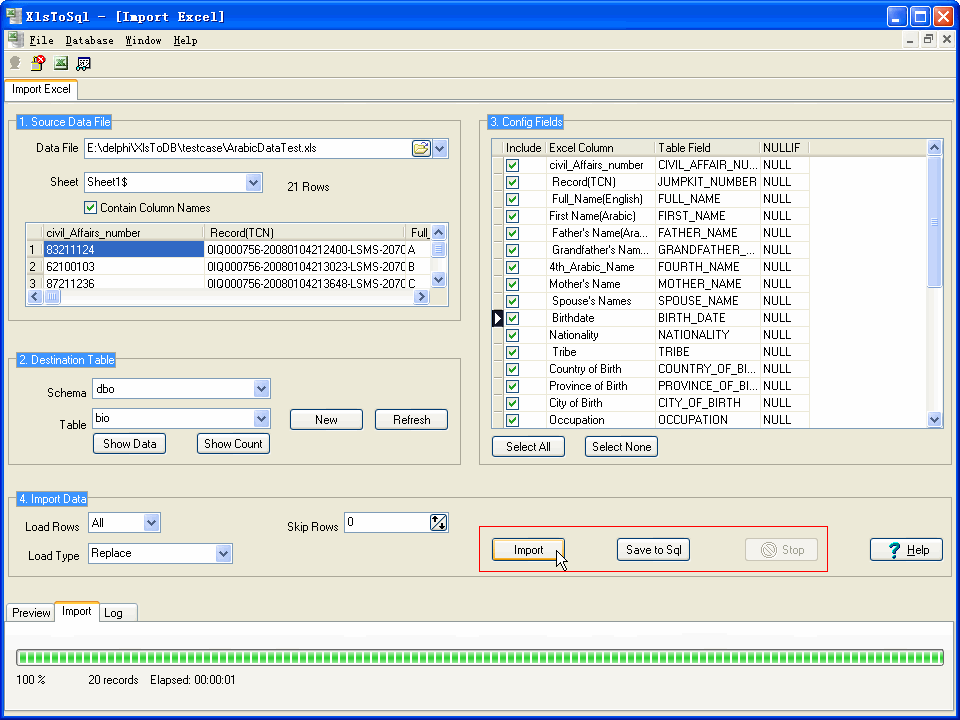Uncheck Include for Birthdate field

(x=512, y=318)
